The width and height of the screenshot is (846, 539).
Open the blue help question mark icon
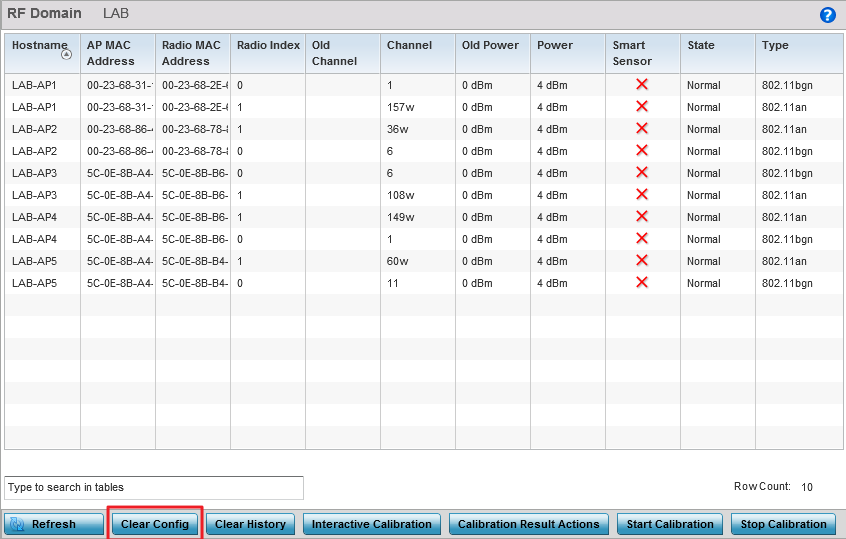coord(827,15)
